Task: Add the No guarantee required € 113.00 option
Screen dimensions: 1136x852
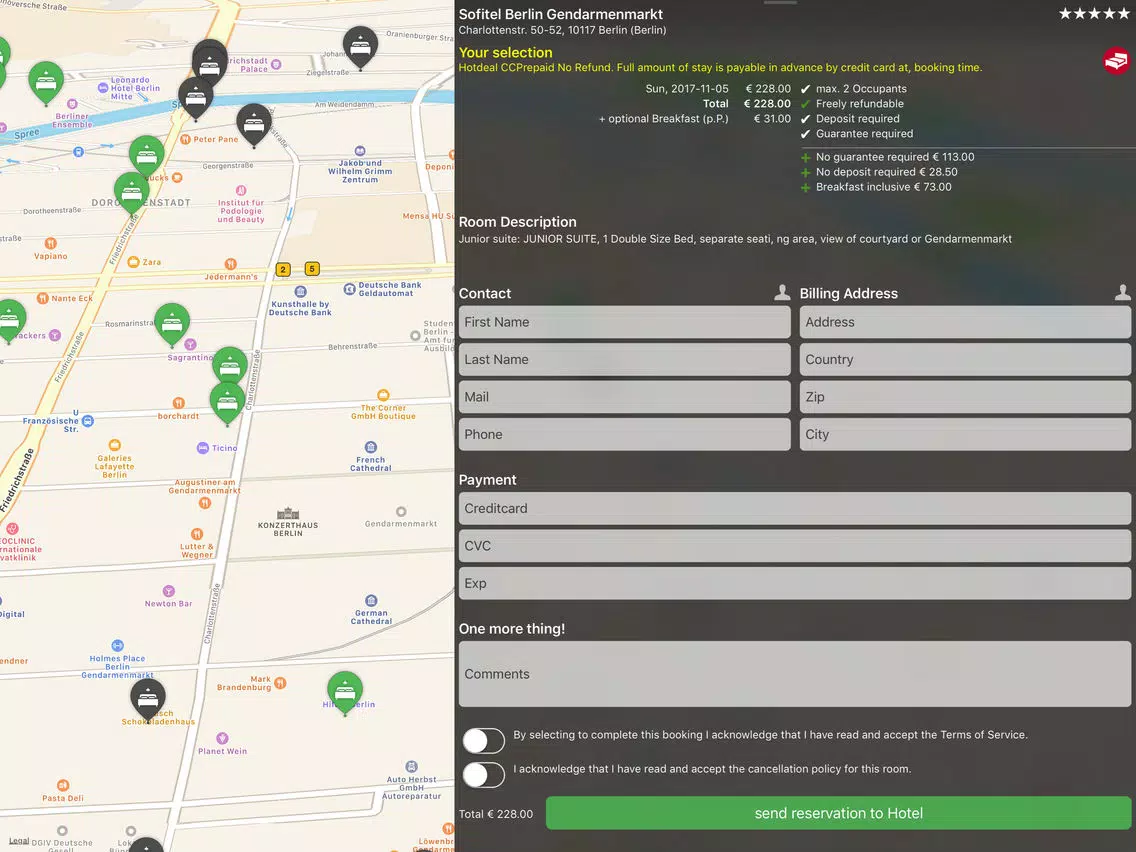Action: click(x=806, y=157)
